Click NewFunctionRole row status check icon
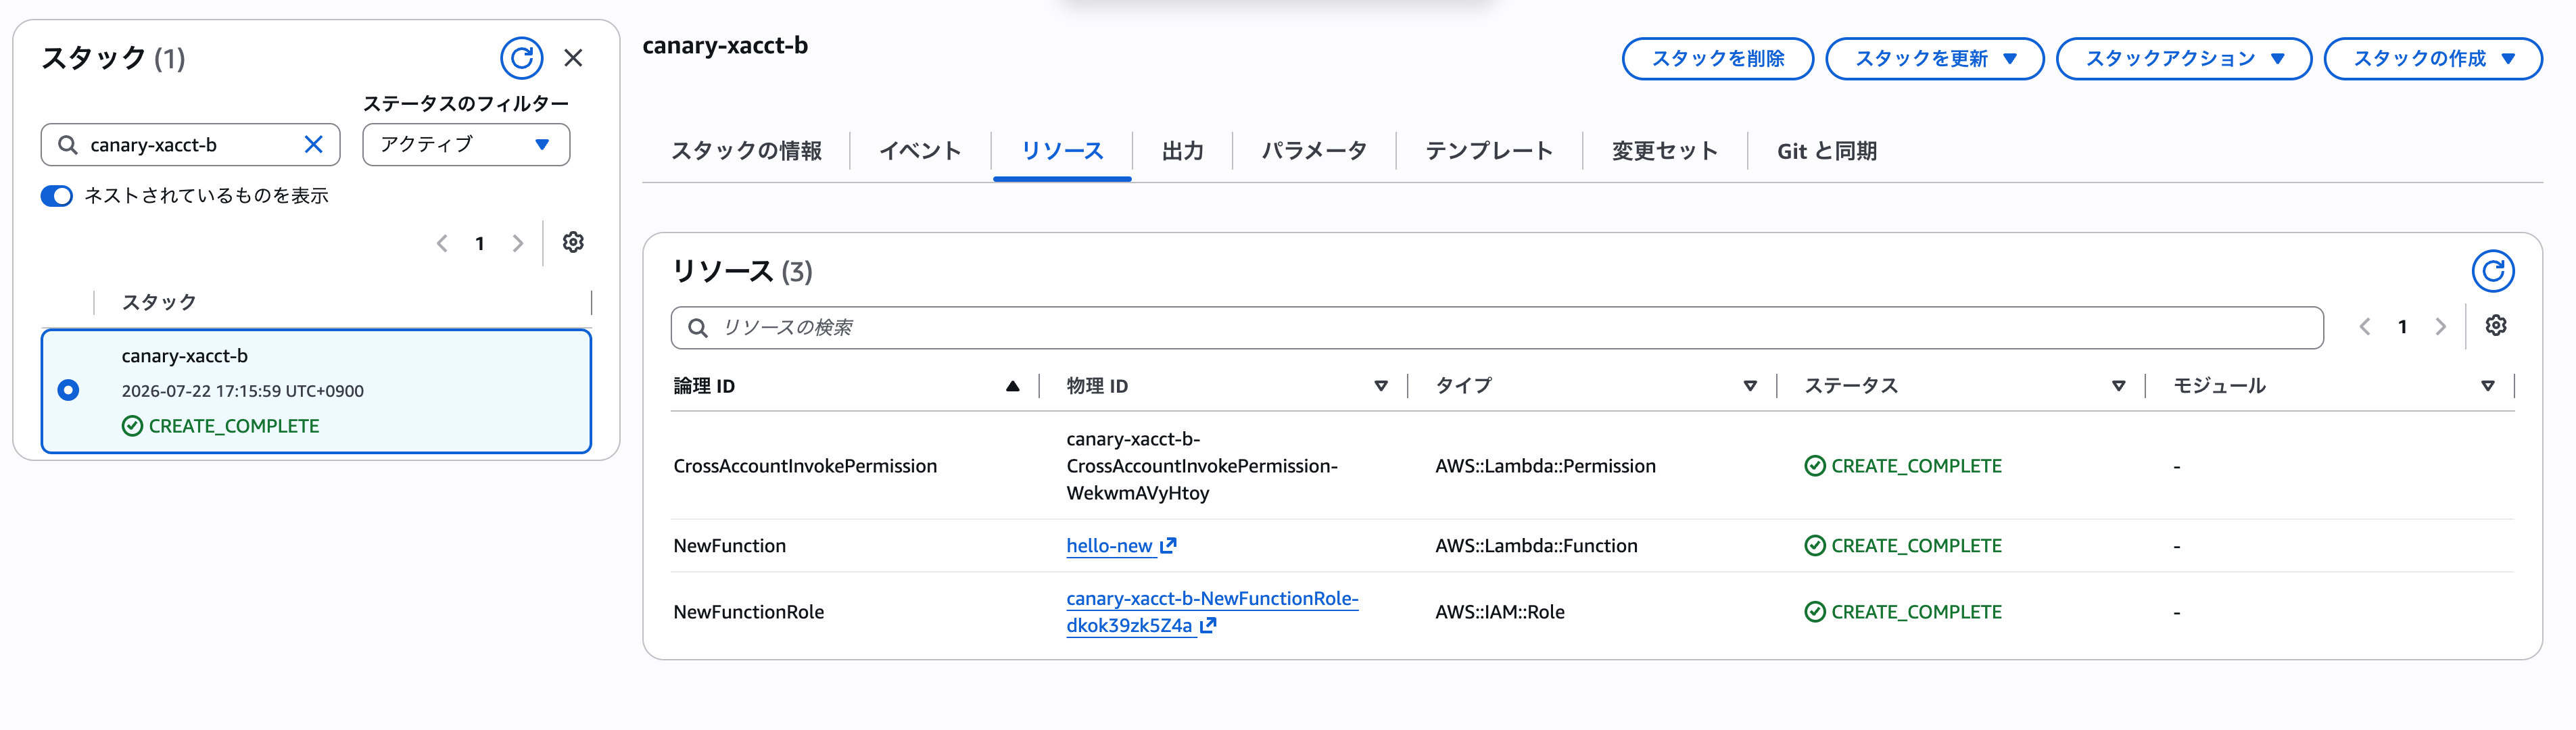 click(1814, 612)
